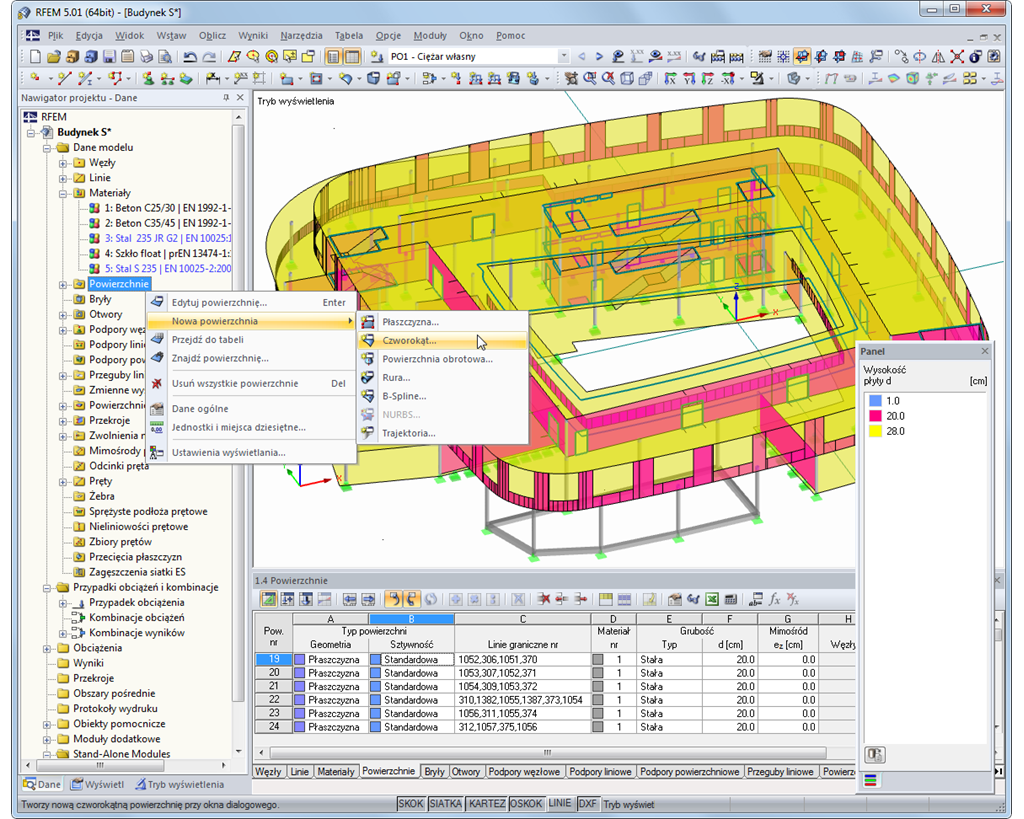
Task: Click the table horizontal scrollbar
Action: (x=547, y=752)
